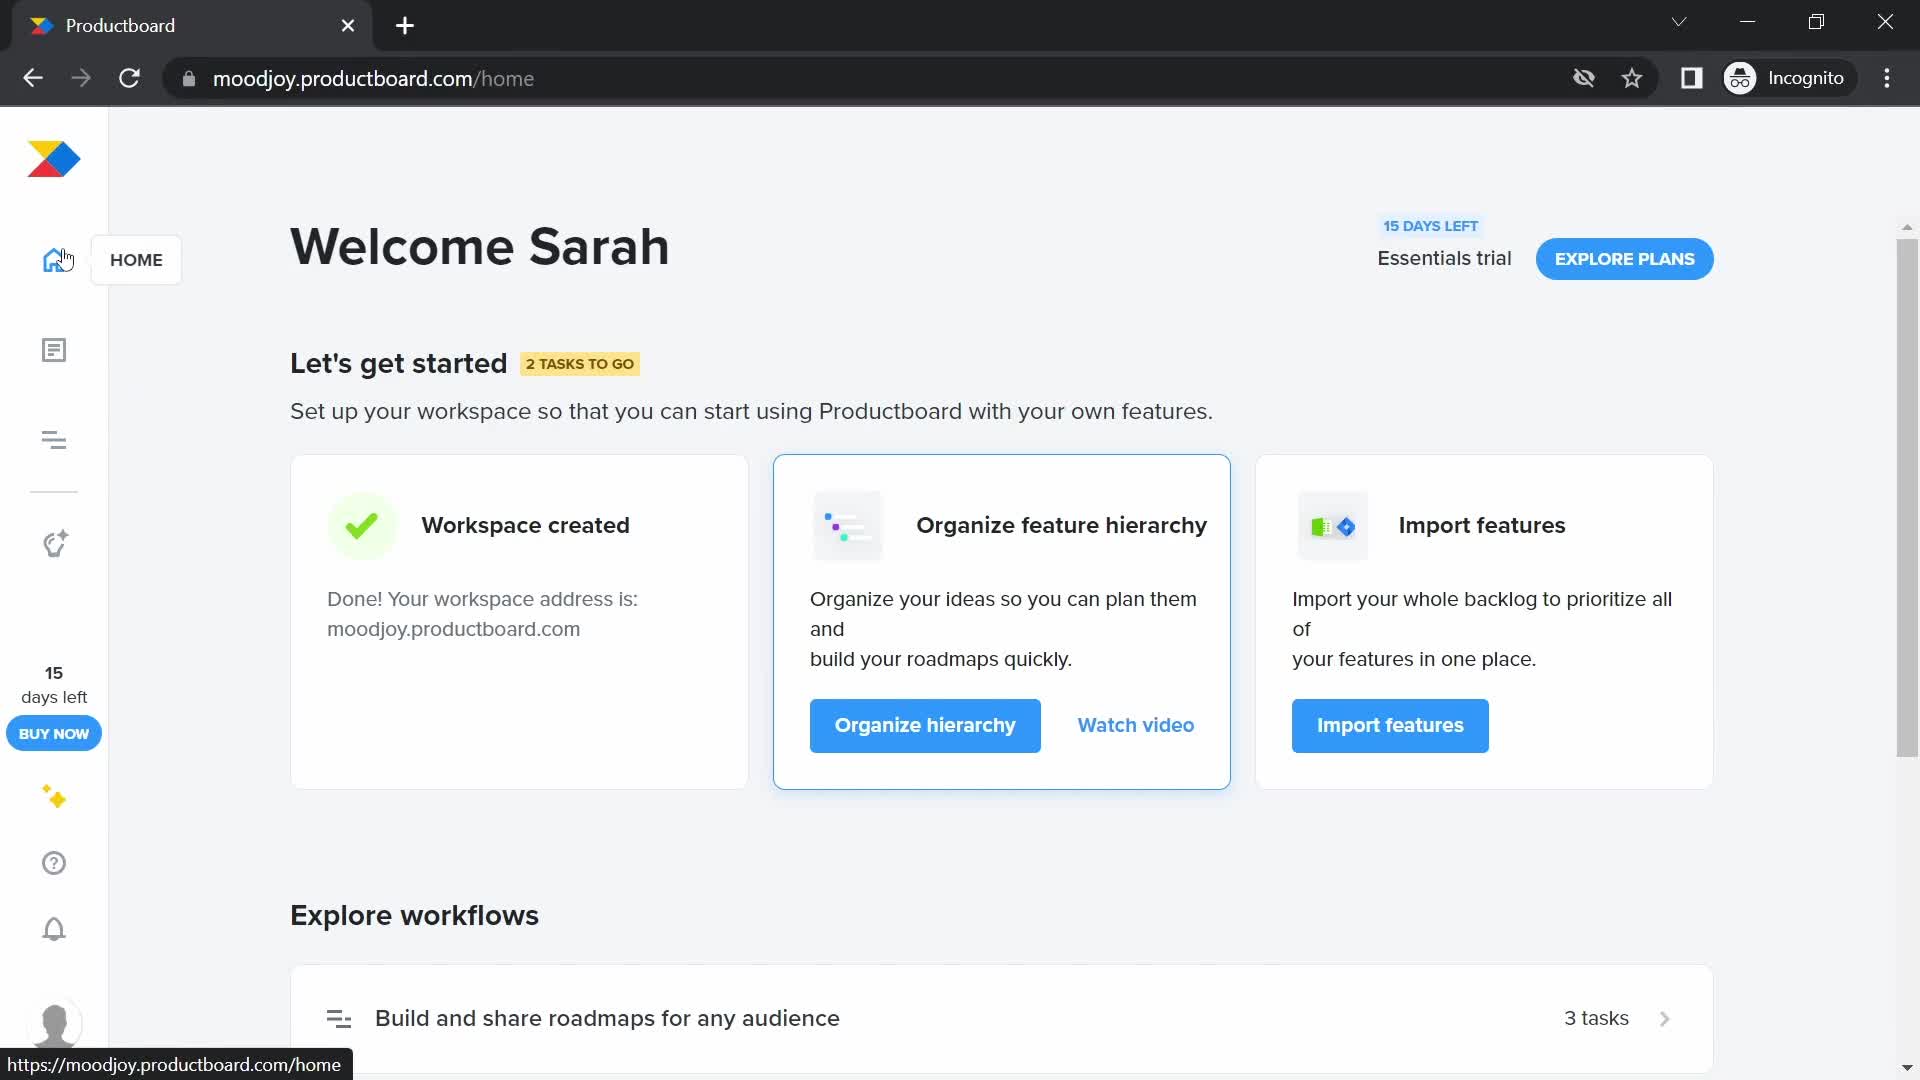Open Build and share roadmaps workflow row
The width and height of the screenshot is (1920, 1080).
coord(1001,1019)
